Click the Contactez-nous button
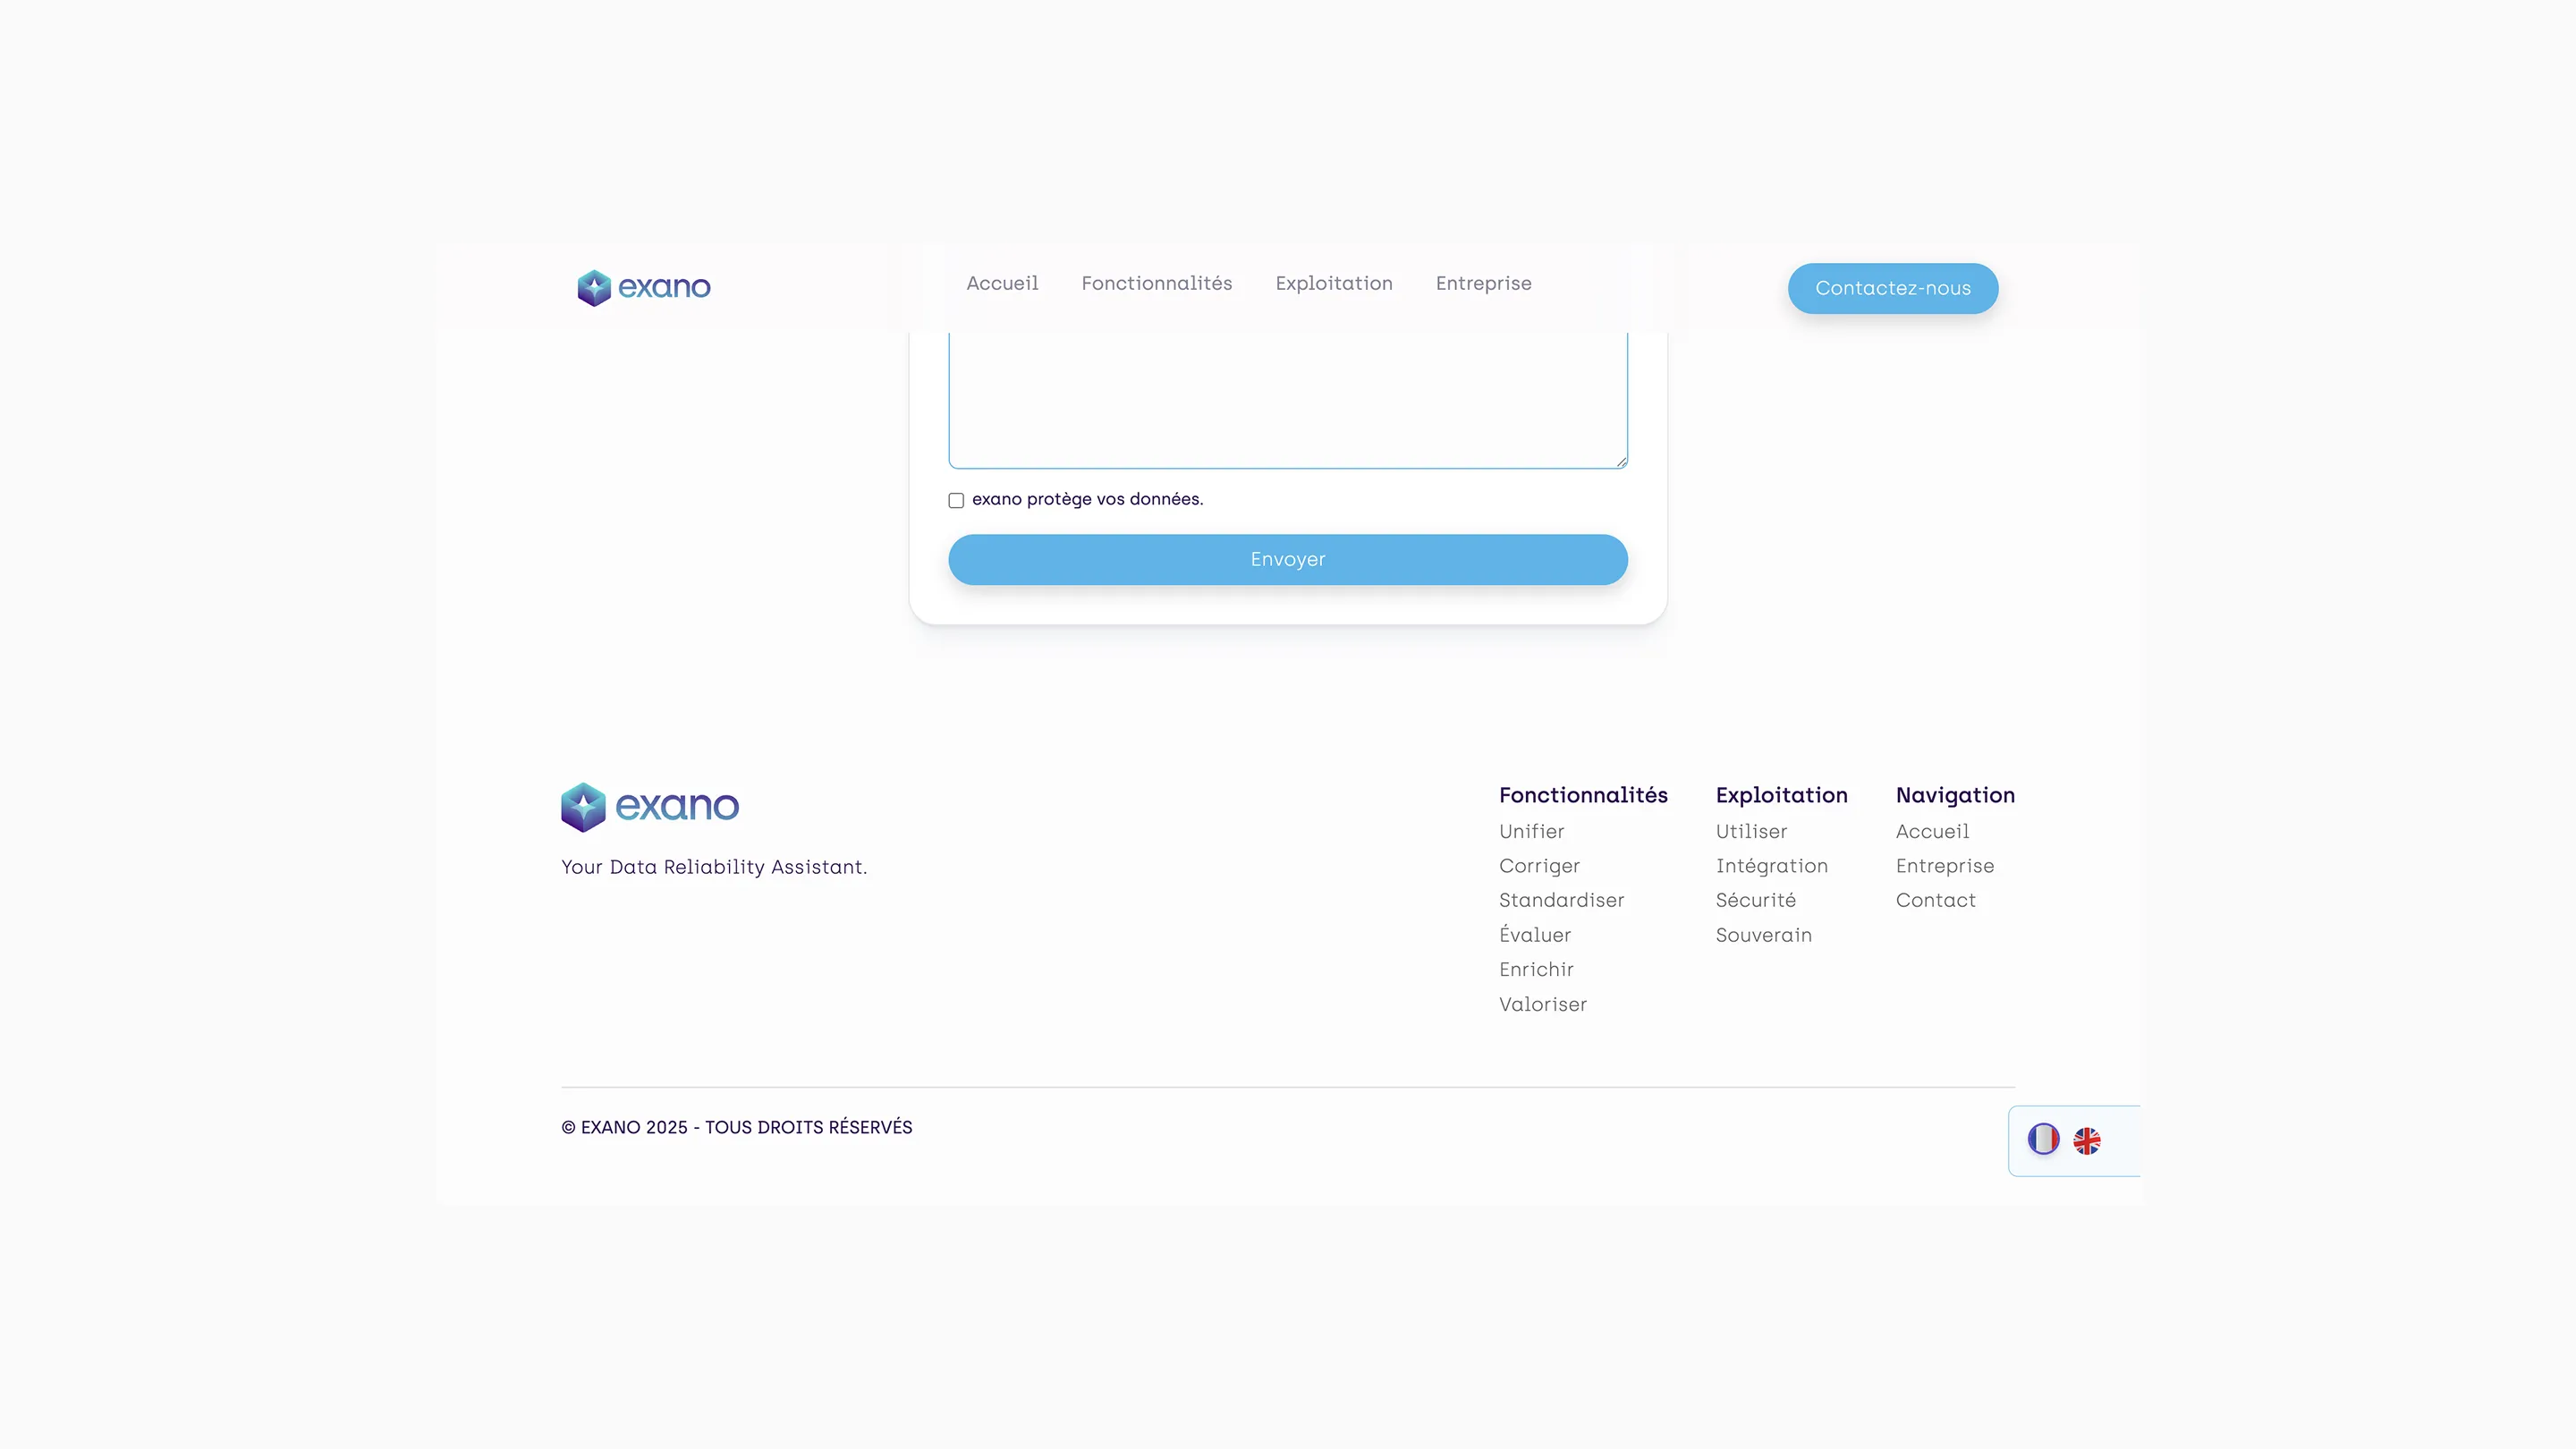 (x=1892, y=288)
